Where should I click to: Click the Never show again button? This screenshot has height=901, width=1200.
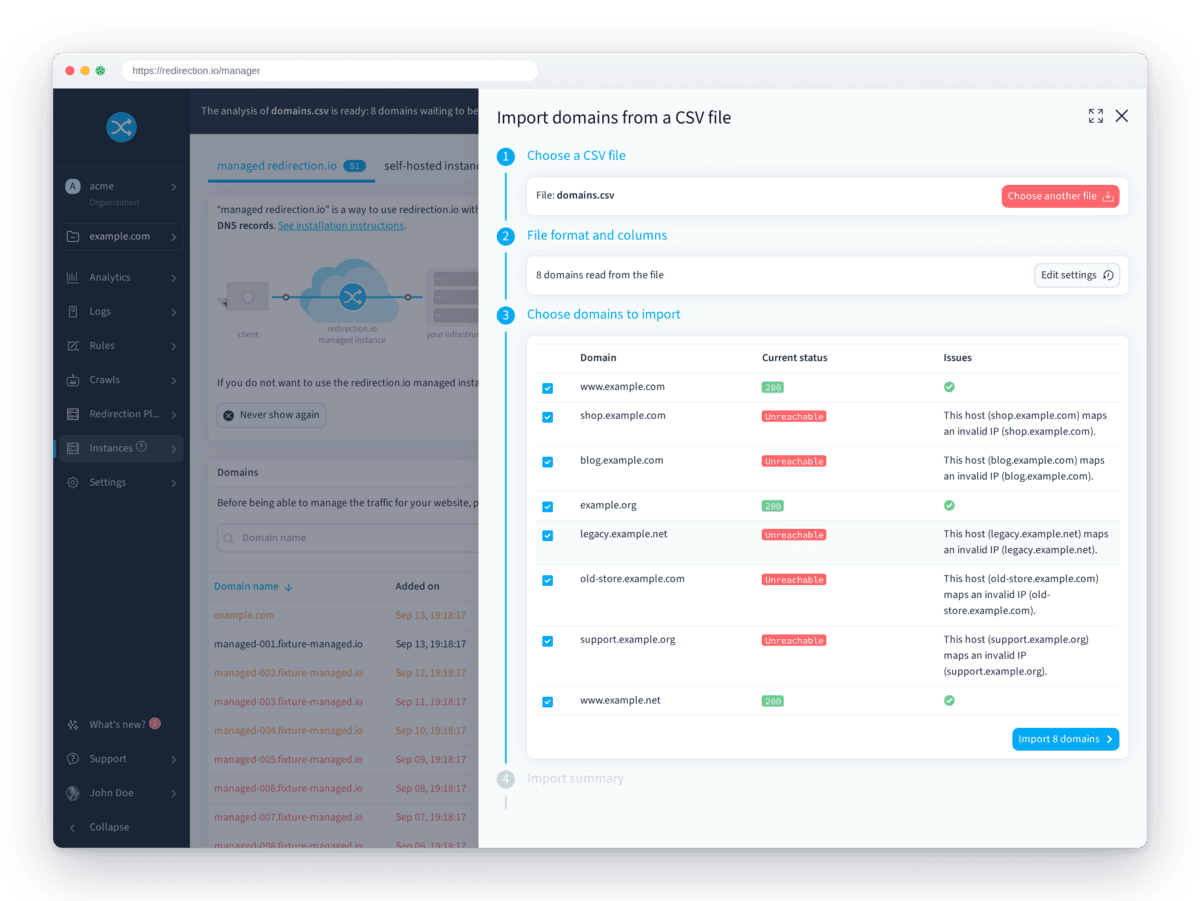271,415
